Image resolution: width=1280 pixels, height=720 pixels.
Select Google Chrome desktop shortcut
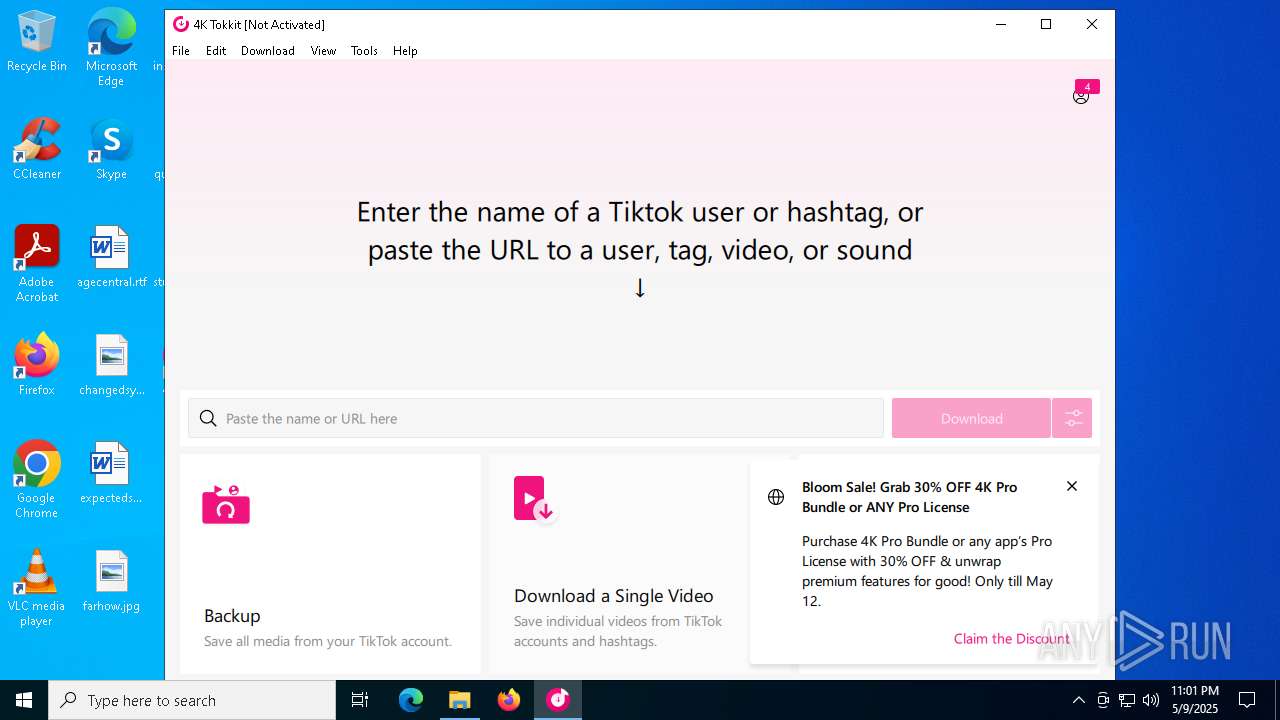point(37,480)
